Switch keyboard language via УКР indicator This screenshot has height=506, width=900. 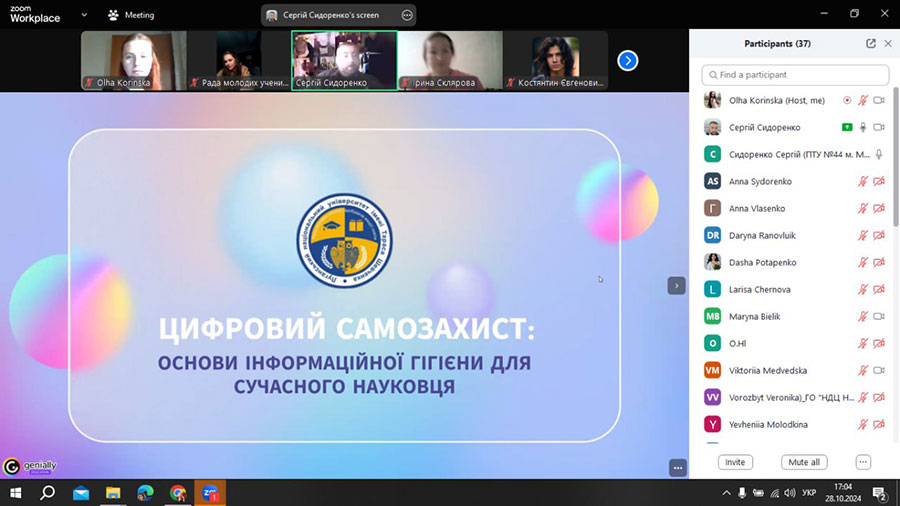click(x=810, y=493)
